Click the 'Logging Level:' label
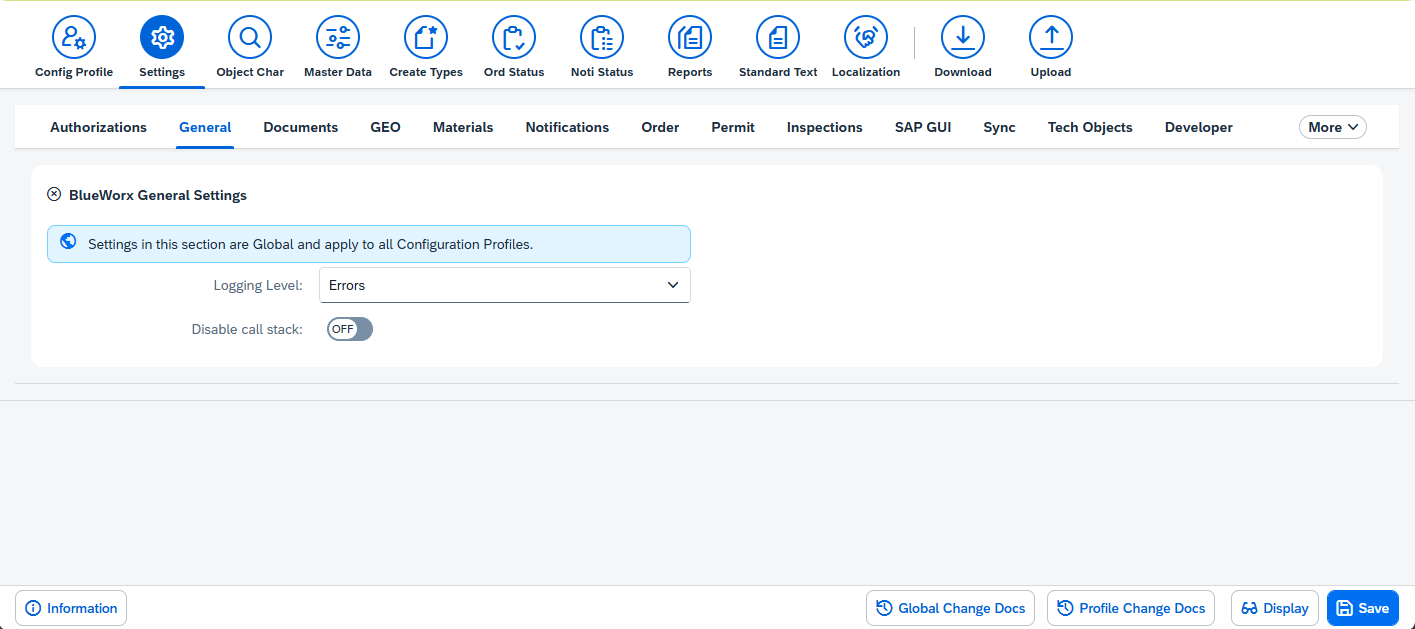This screenshot has width=1415, height=629. coord(258,285)
